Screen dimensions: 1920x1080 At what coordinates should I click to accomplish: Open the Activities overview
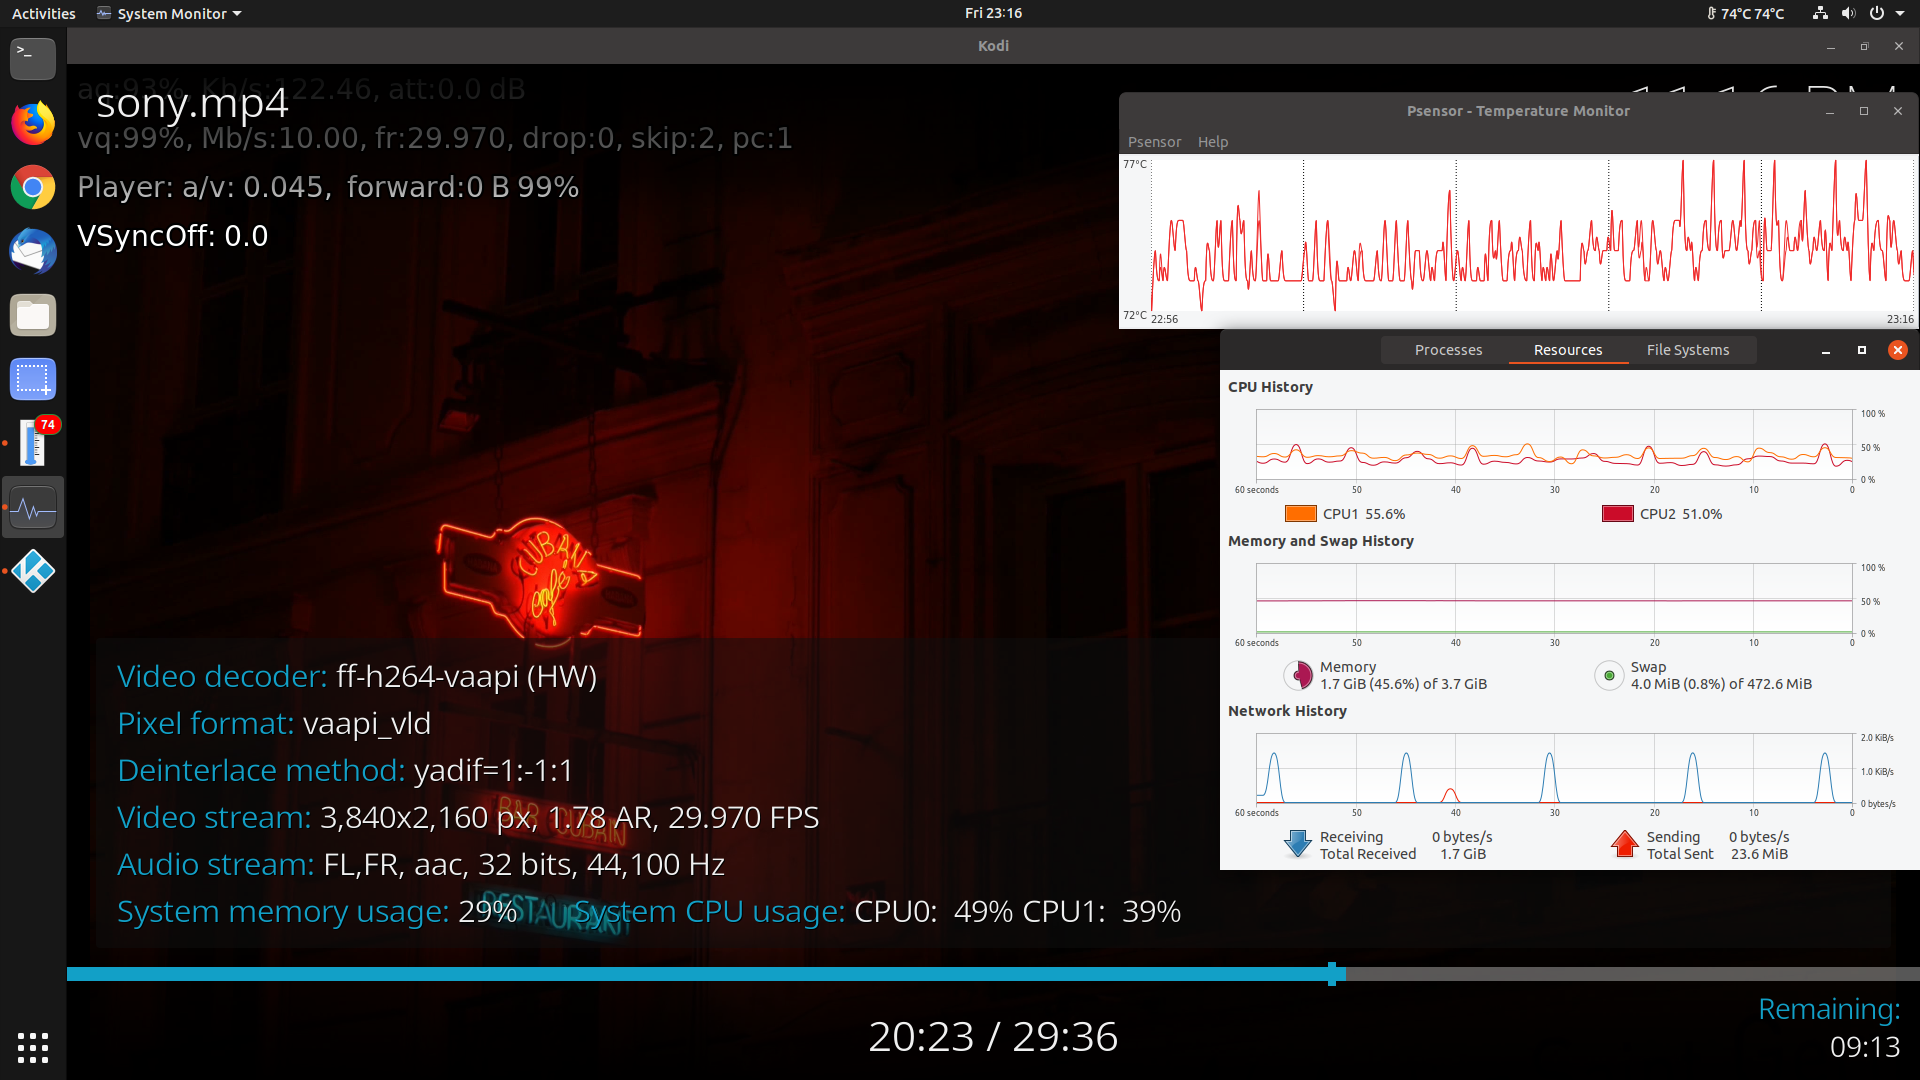point(43,13)
